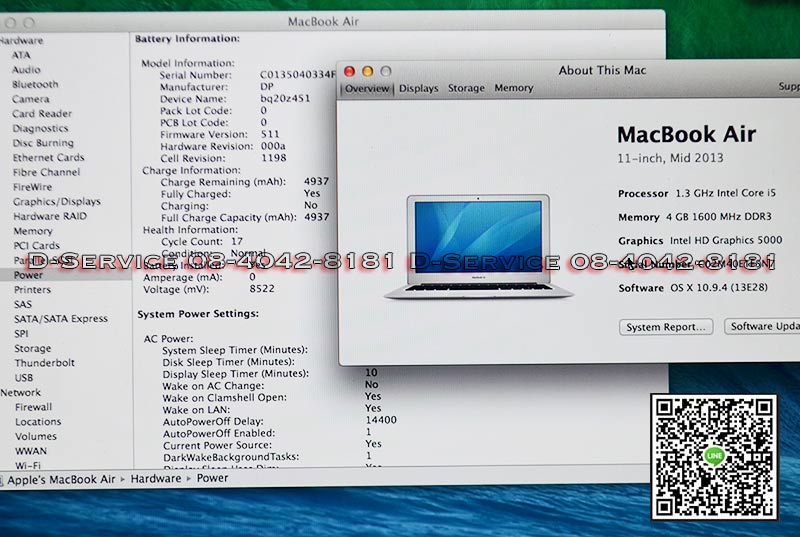Select Storage in System Report sidebar
This screenshot has width=800, height=537.
33,348
